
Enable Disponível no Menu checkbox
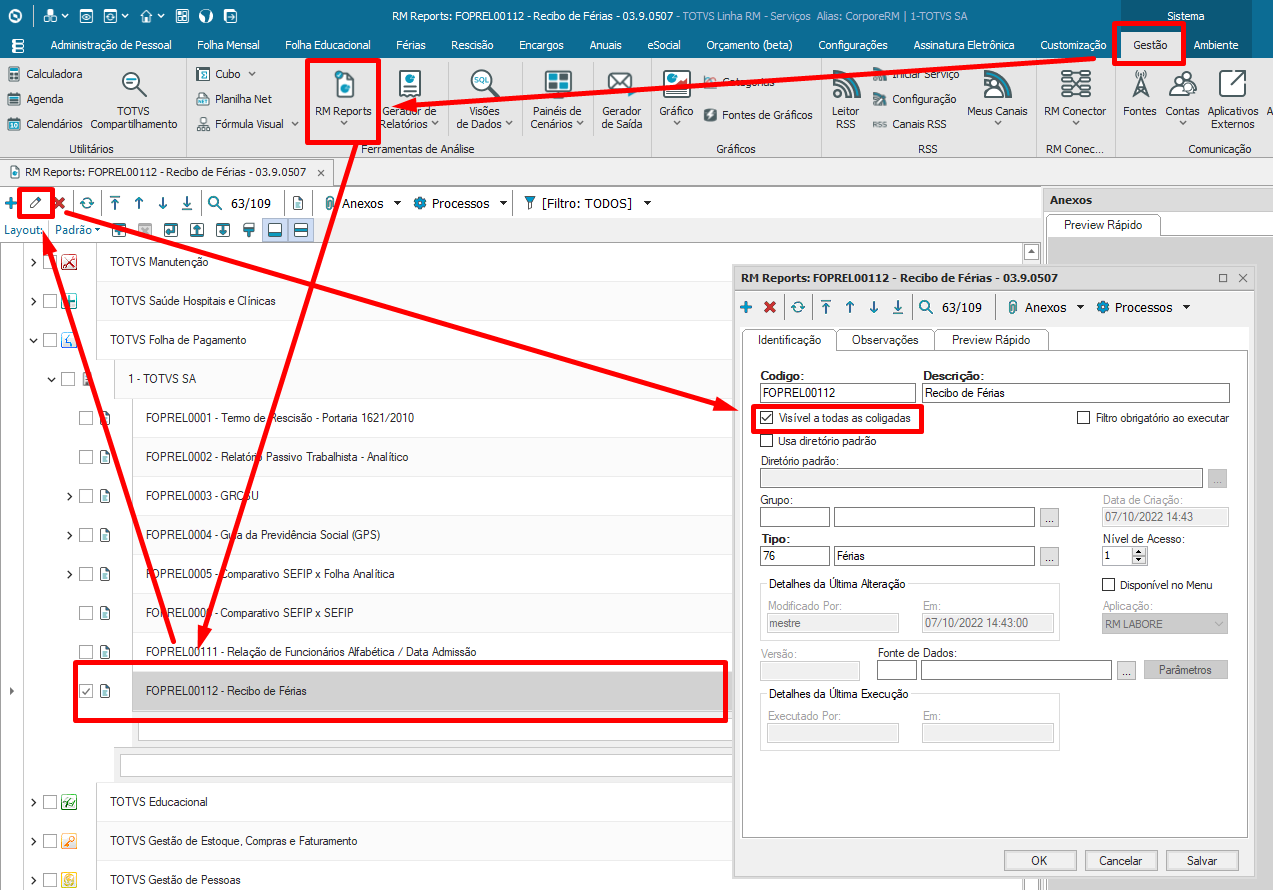(1108, 584)
